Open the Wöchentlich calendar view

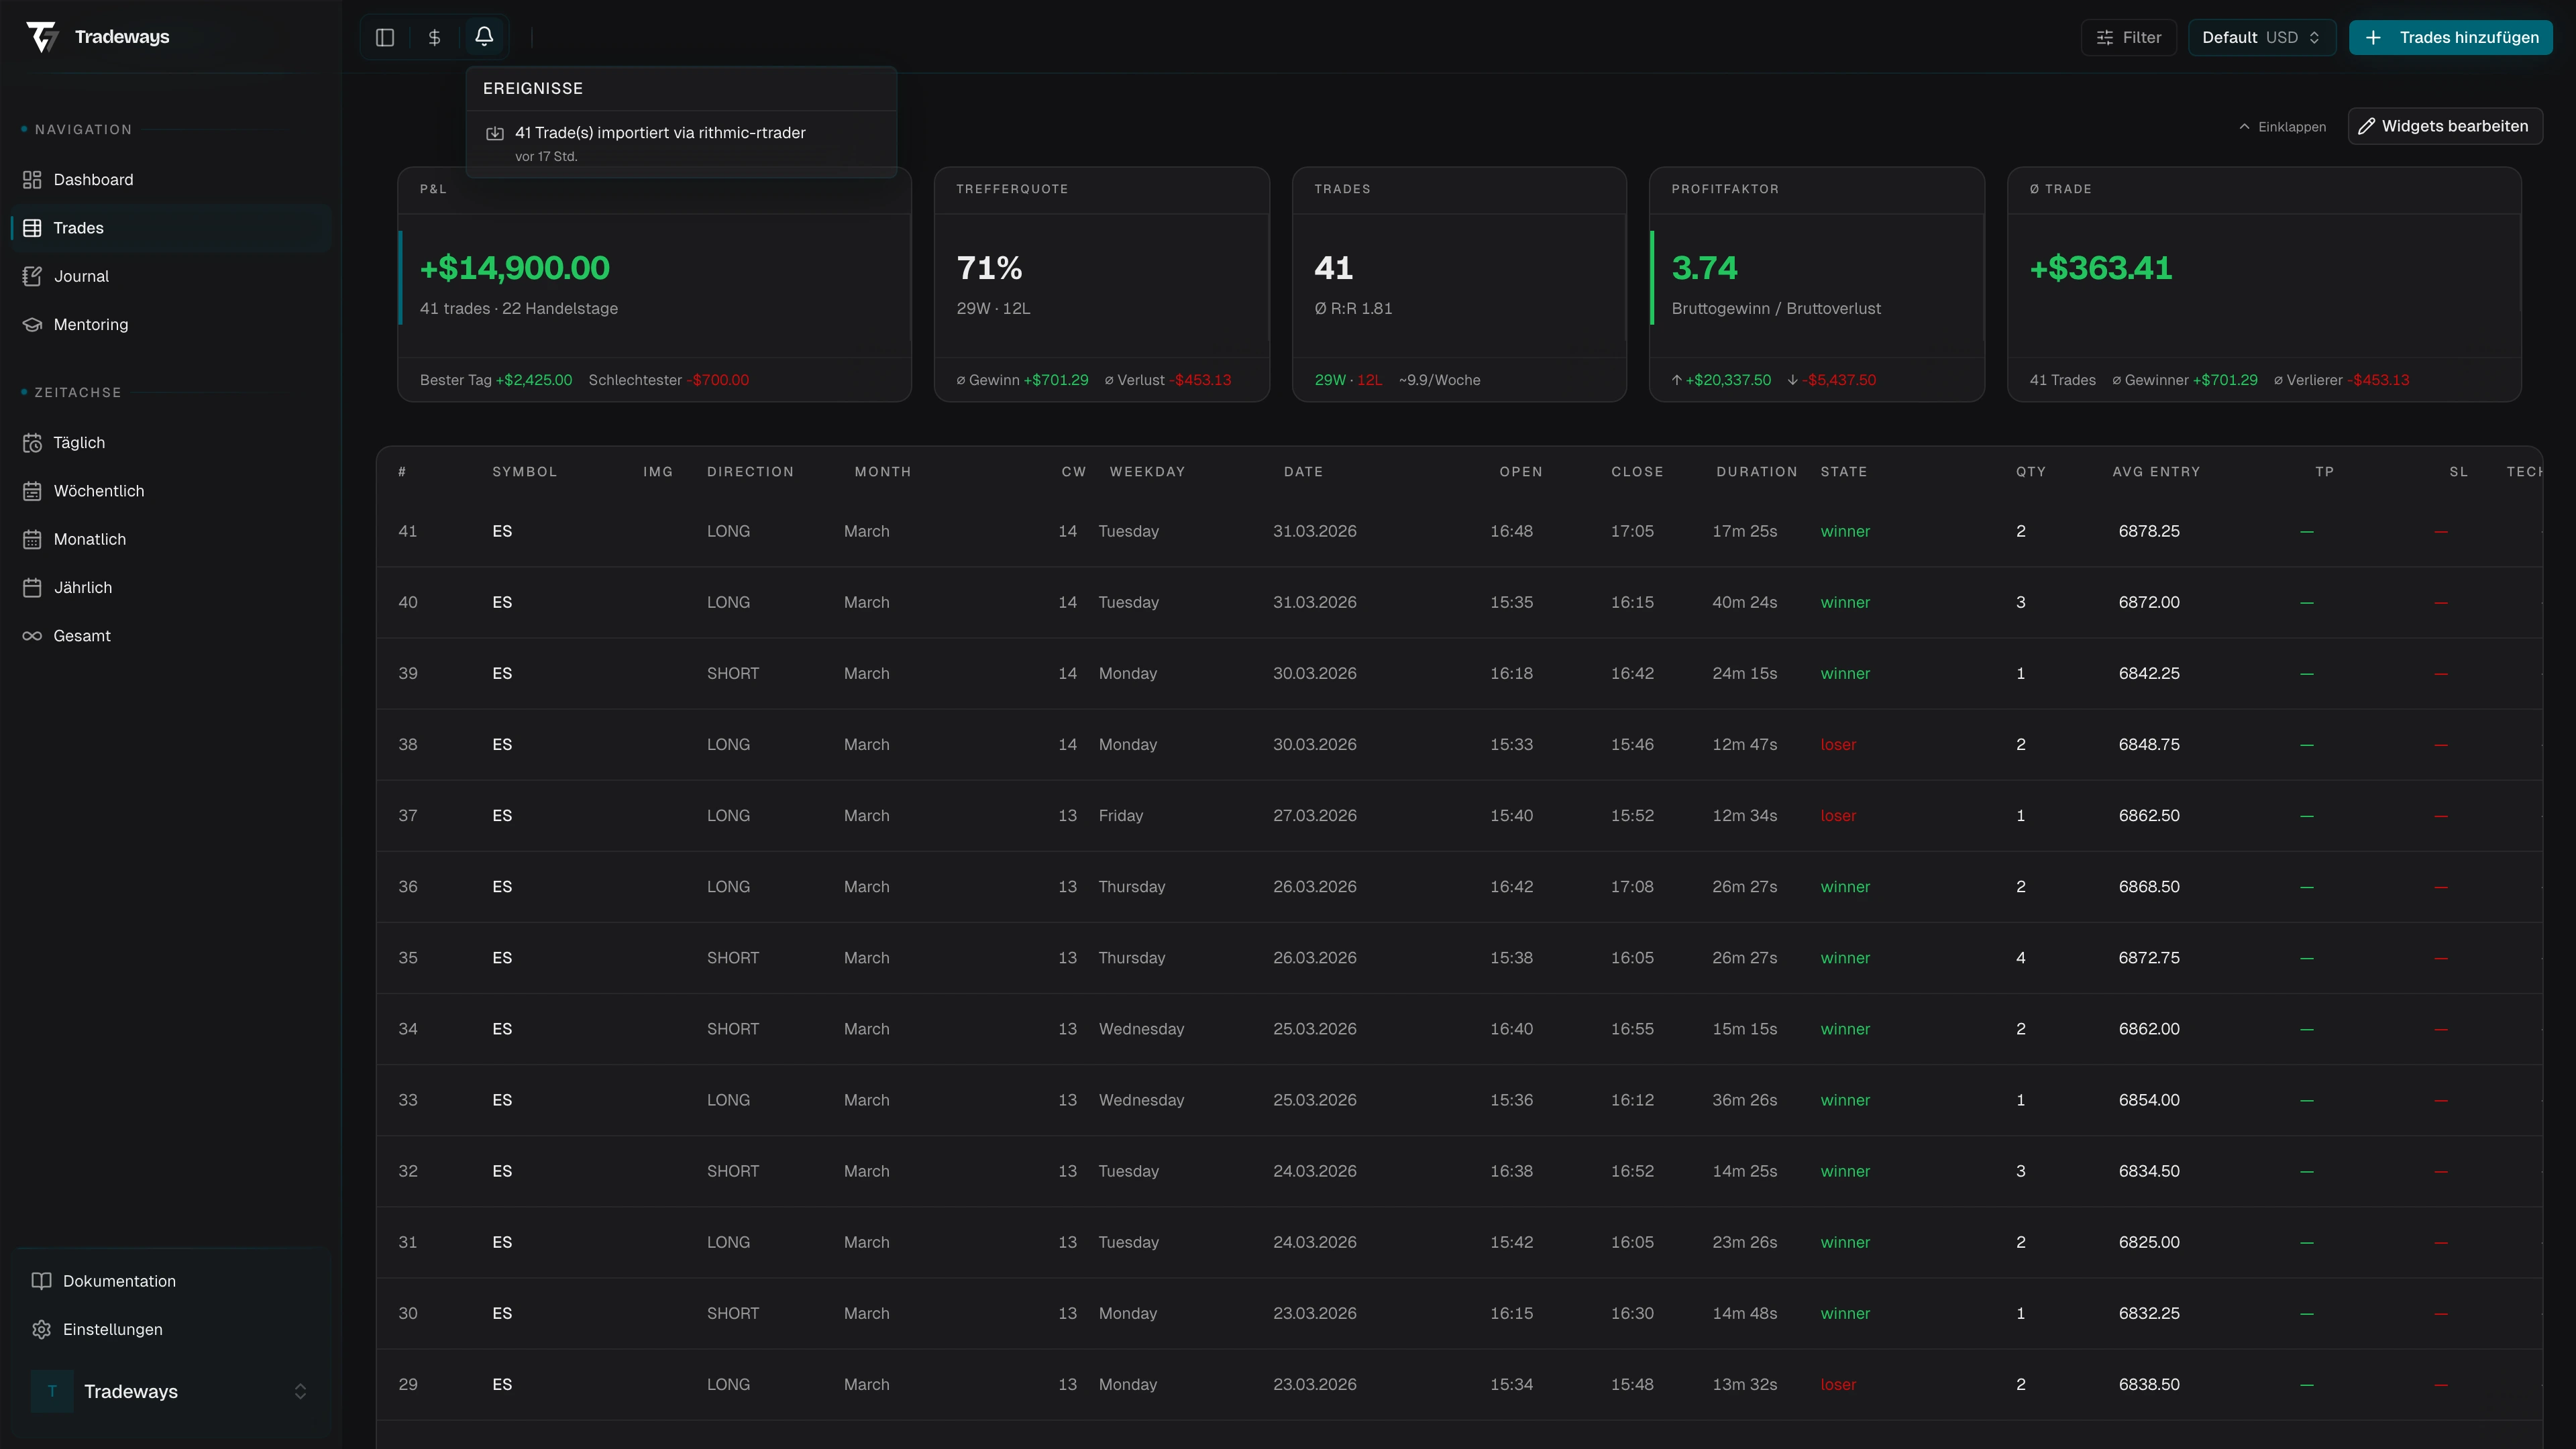99,490
